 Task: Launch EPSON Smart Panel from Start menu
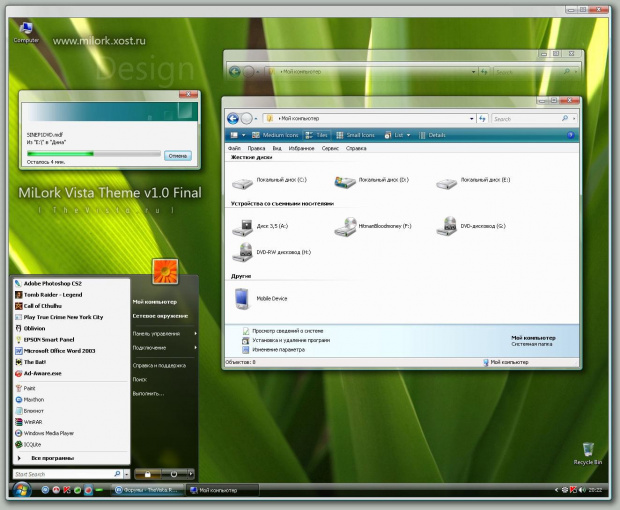[x=49, y=339]
